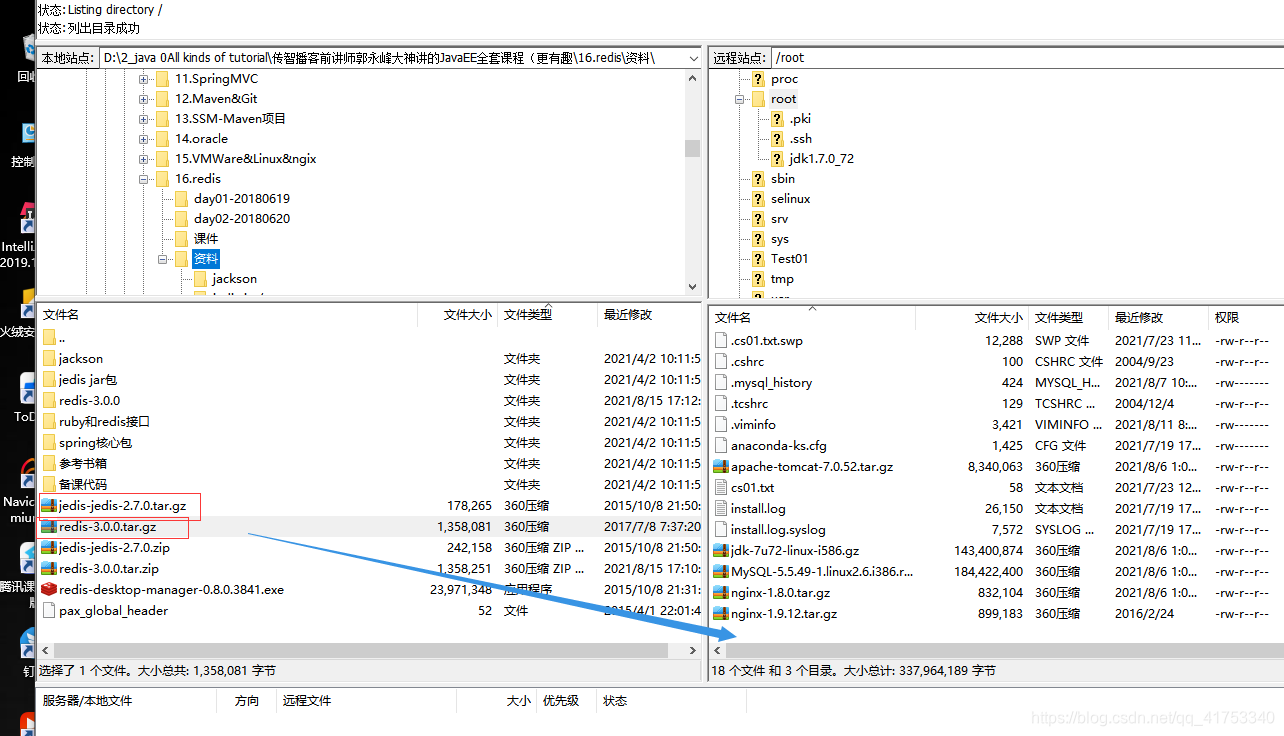Select the .mysql_history remote file name

771,383
